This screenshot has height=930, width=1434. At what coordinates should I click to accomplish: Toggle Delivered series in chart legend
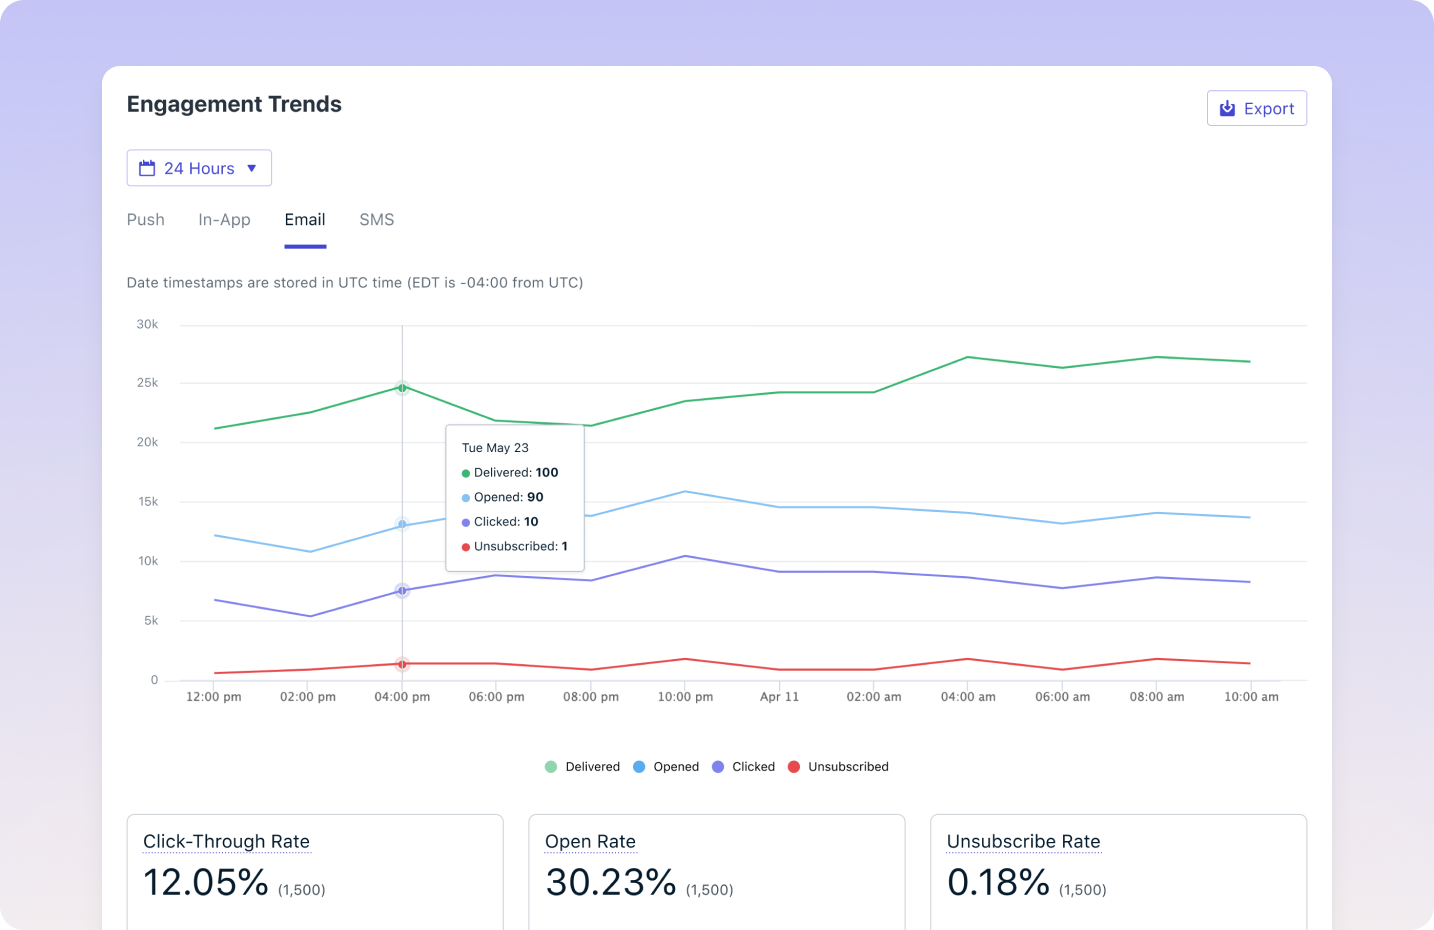(582, 767)
